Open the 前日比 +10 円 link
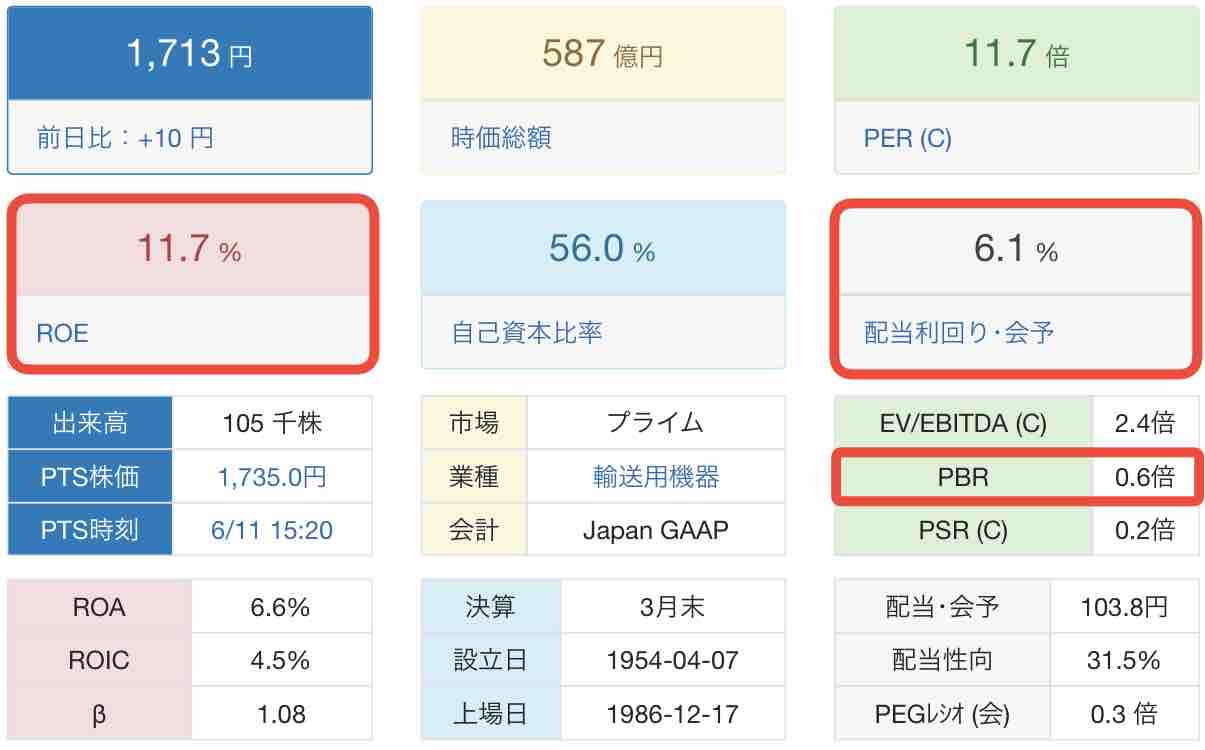1205x750 pixels. (x=125, y=137)
